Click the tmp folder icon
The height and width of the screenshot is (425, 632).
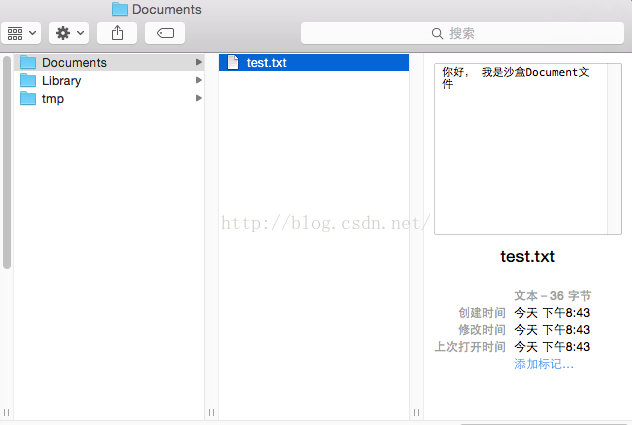point(28,98)
